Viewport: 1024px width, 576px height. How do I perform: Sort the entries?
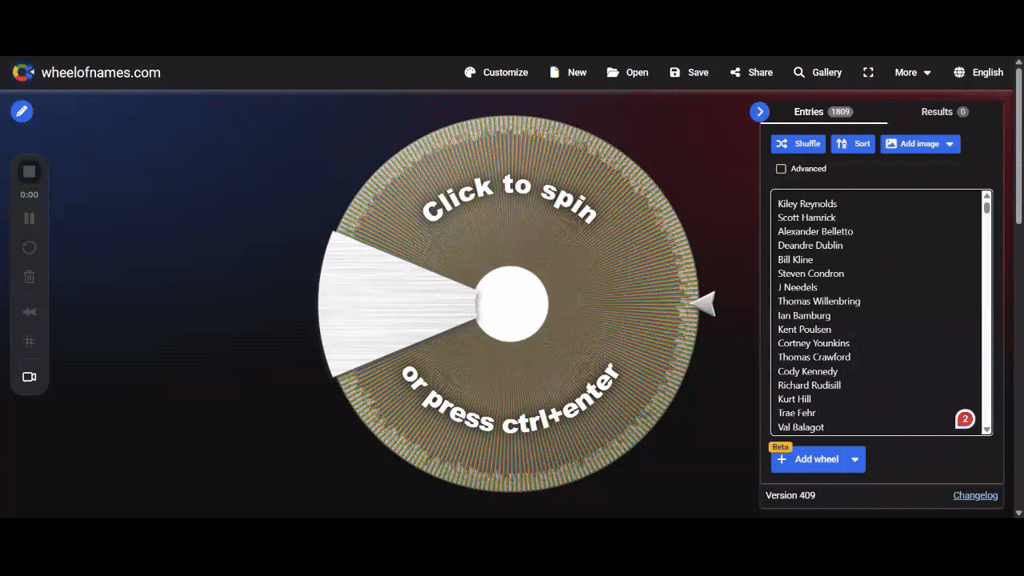coord(853,144)
